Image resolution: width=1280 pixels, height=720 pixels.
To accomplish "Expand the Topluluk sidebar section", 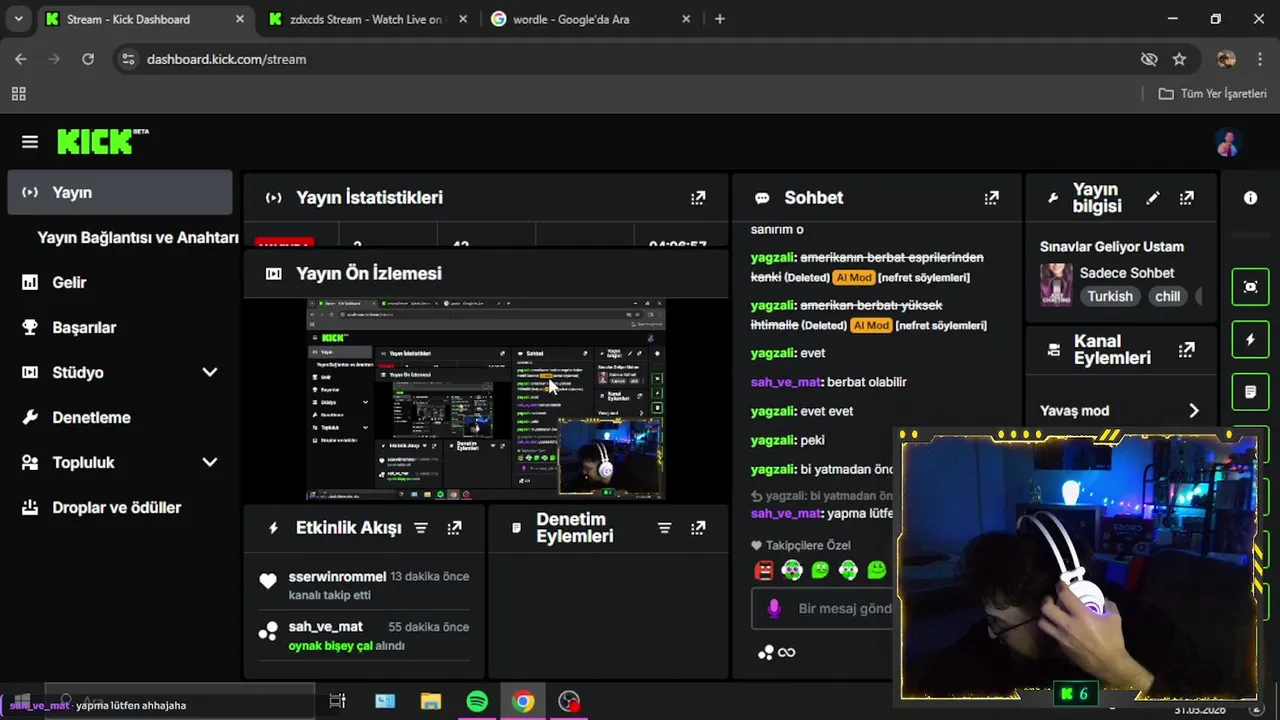I will (209, 463).
